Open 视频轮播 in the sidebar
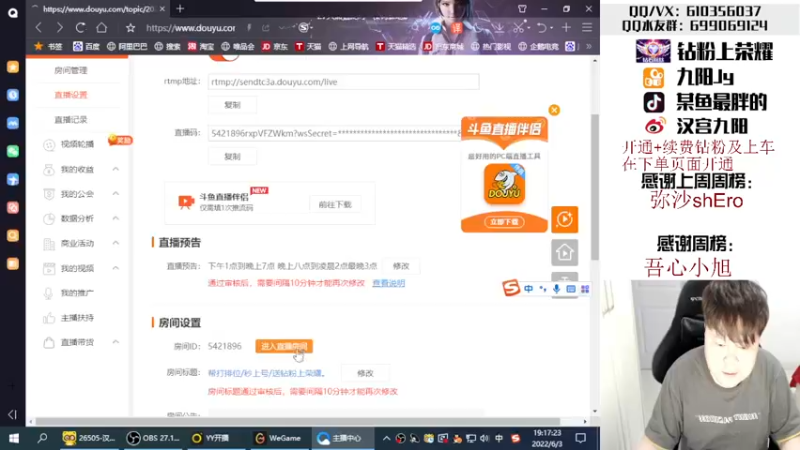The height and width of the screenshot is (450, 800). click(x=77, y=144)
